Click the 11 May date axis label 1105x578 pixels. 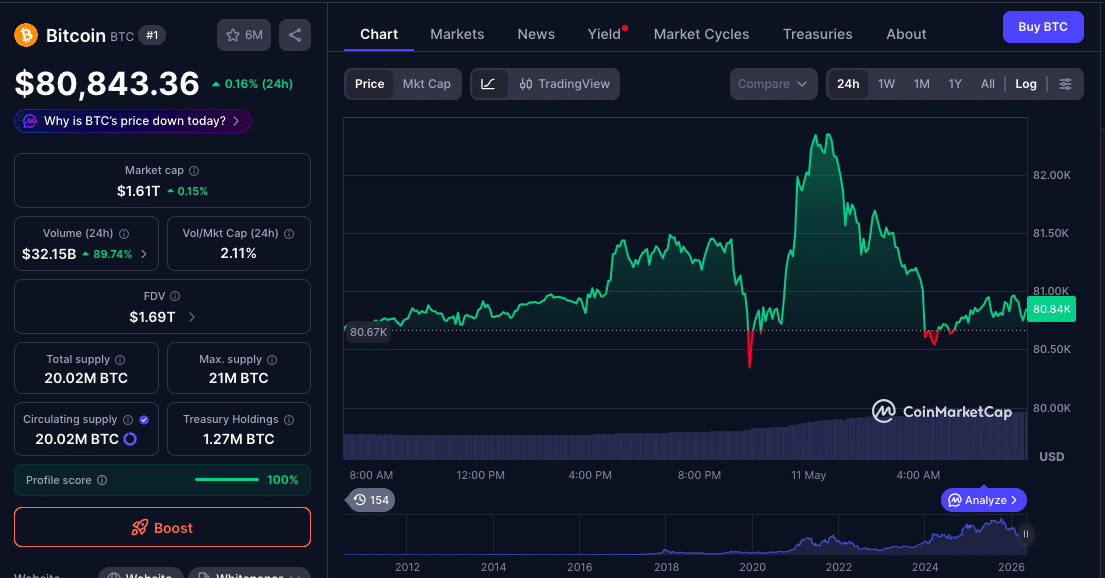tap(808, 475)
